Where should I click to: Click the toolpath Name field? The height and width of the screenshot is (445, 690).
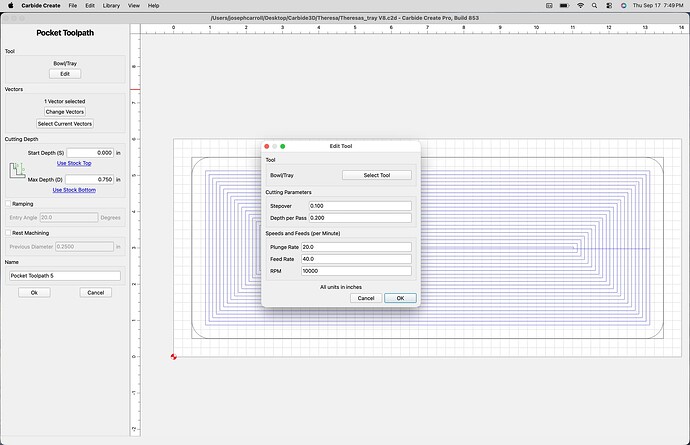[x=65, y=276]
